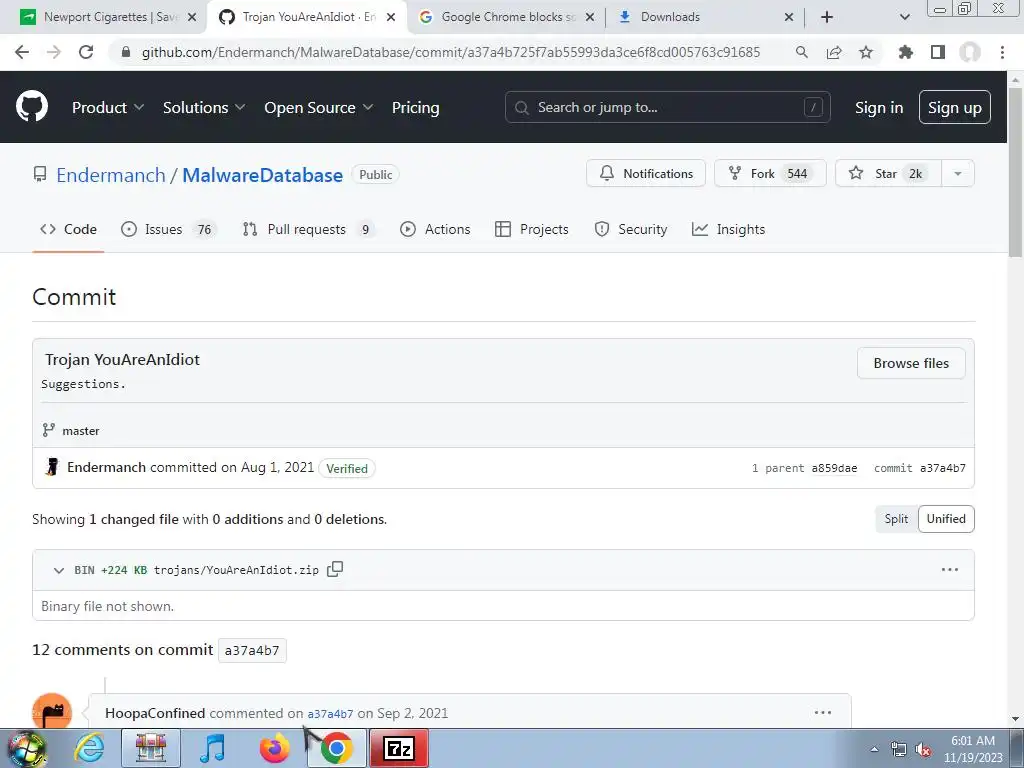Open the Insights tab

pos(728,229)
